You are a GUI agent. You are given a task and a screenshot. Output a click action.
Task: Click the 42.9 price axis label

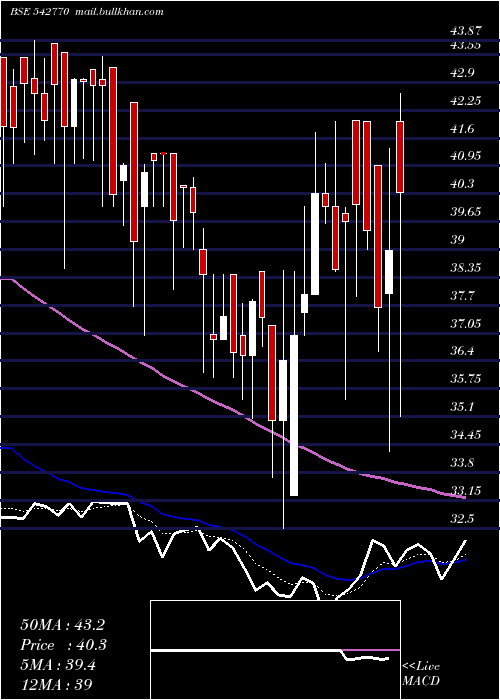click(462, 73)
